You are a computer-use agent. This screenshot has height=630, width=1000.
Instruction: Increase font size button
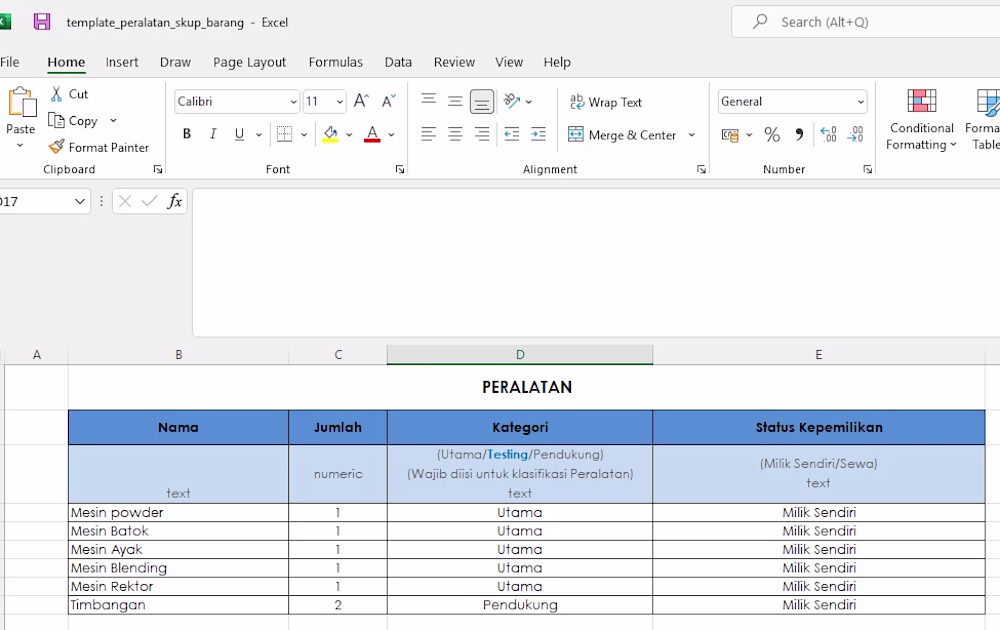point(361,101)
